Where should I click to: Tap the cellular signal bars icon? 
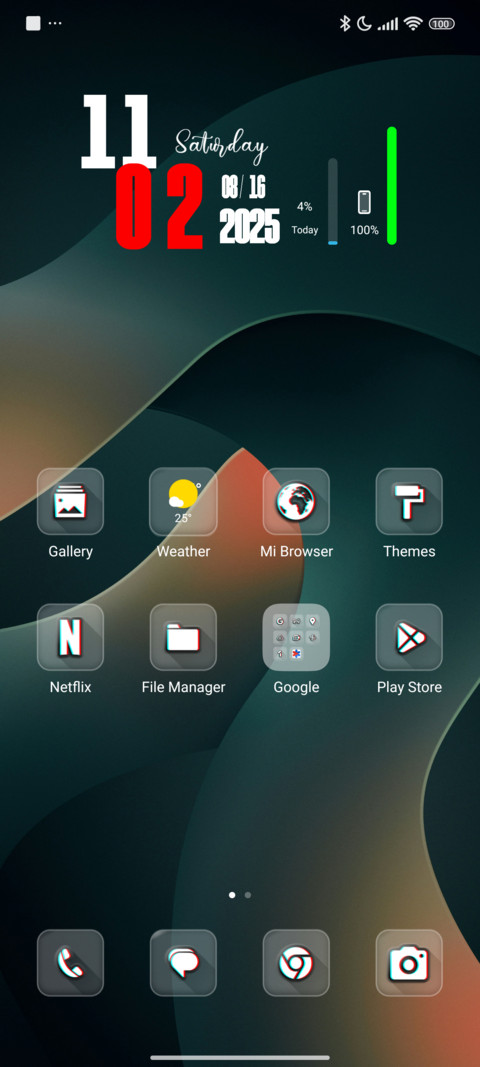(x=387, y=24)
